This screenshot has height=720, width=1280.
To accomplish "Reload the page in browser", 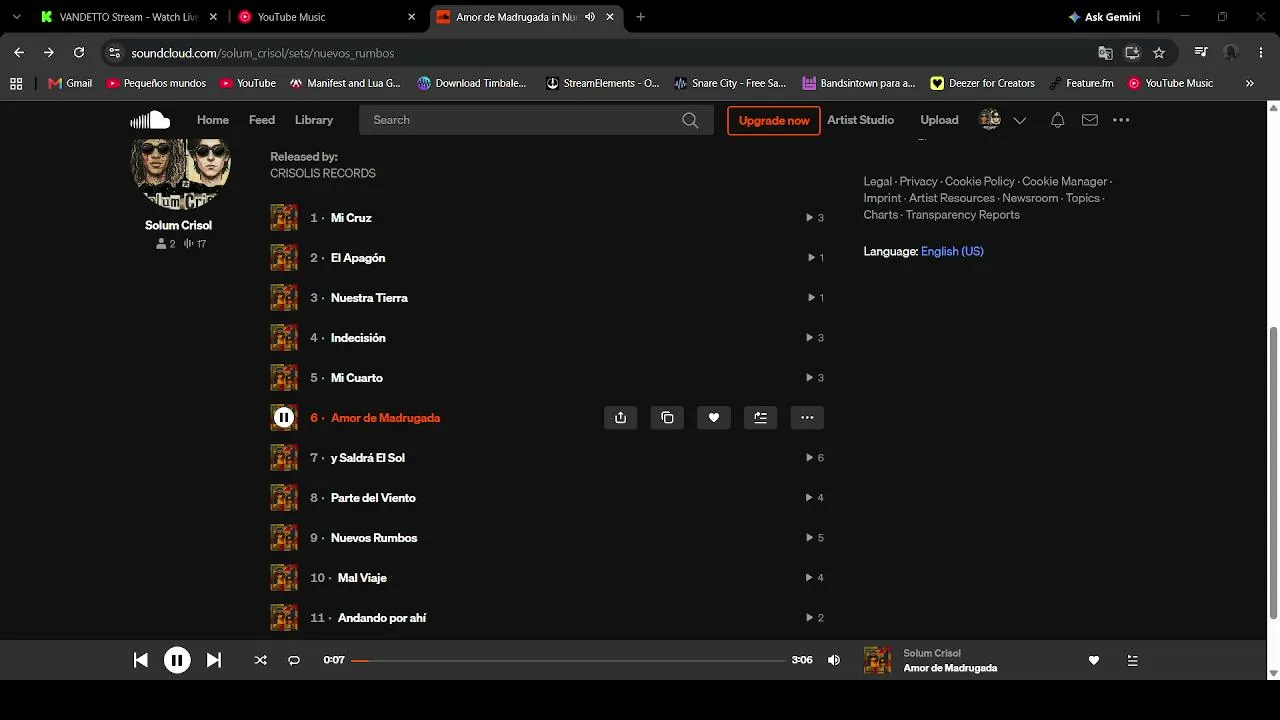I will (x=79, y=53).
